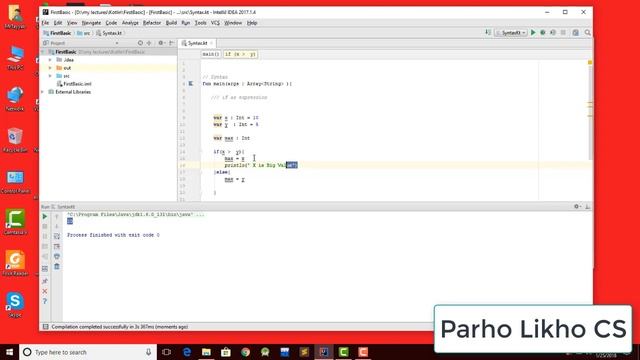Expand the .idea folder
640x360 pixels.
[50, 60]
